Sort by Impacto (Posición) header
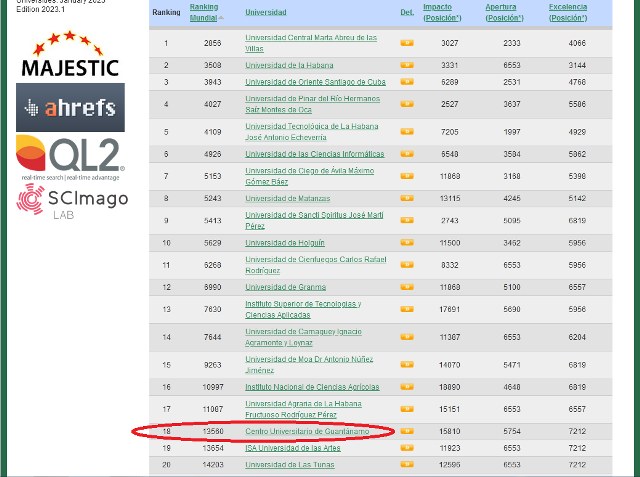The width and height of the screenshot is (640, 477). coord(442,12)
